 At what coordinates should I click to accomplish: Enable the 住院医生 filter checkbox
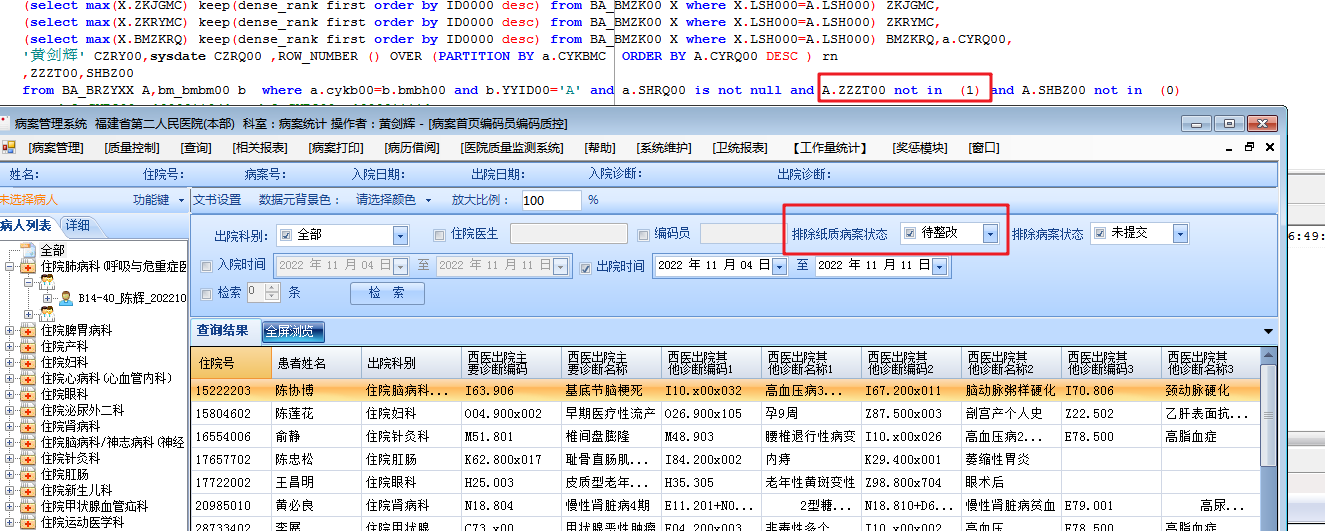[440, 235]
